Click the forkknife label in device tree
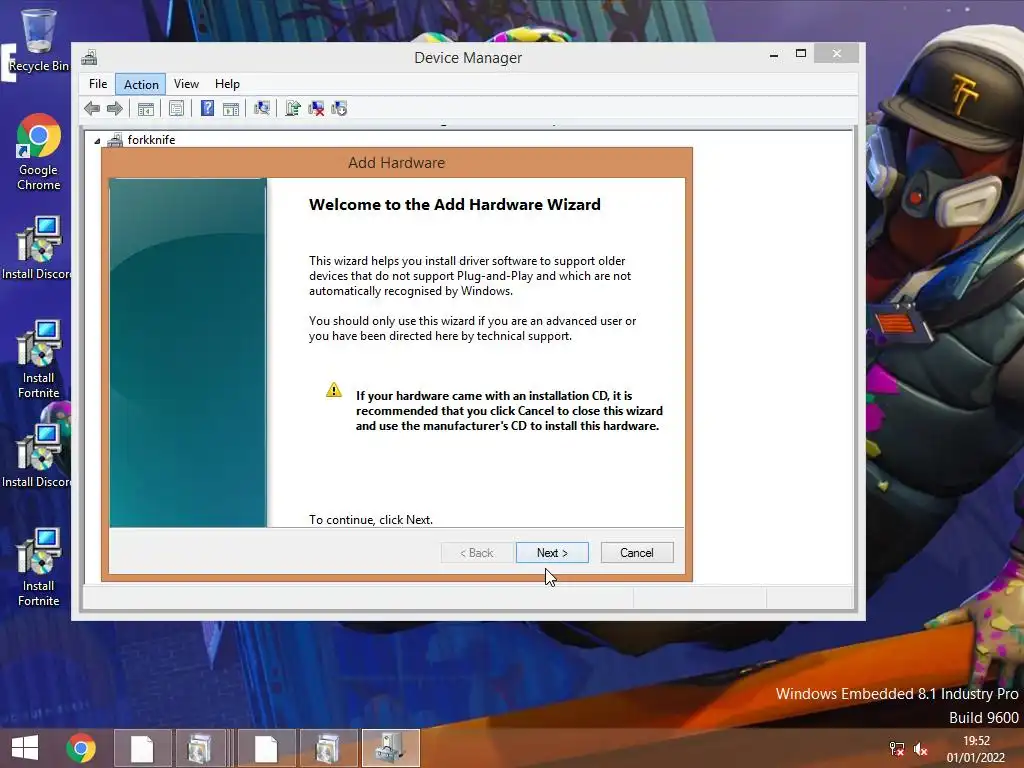 (x=152, y=140)
